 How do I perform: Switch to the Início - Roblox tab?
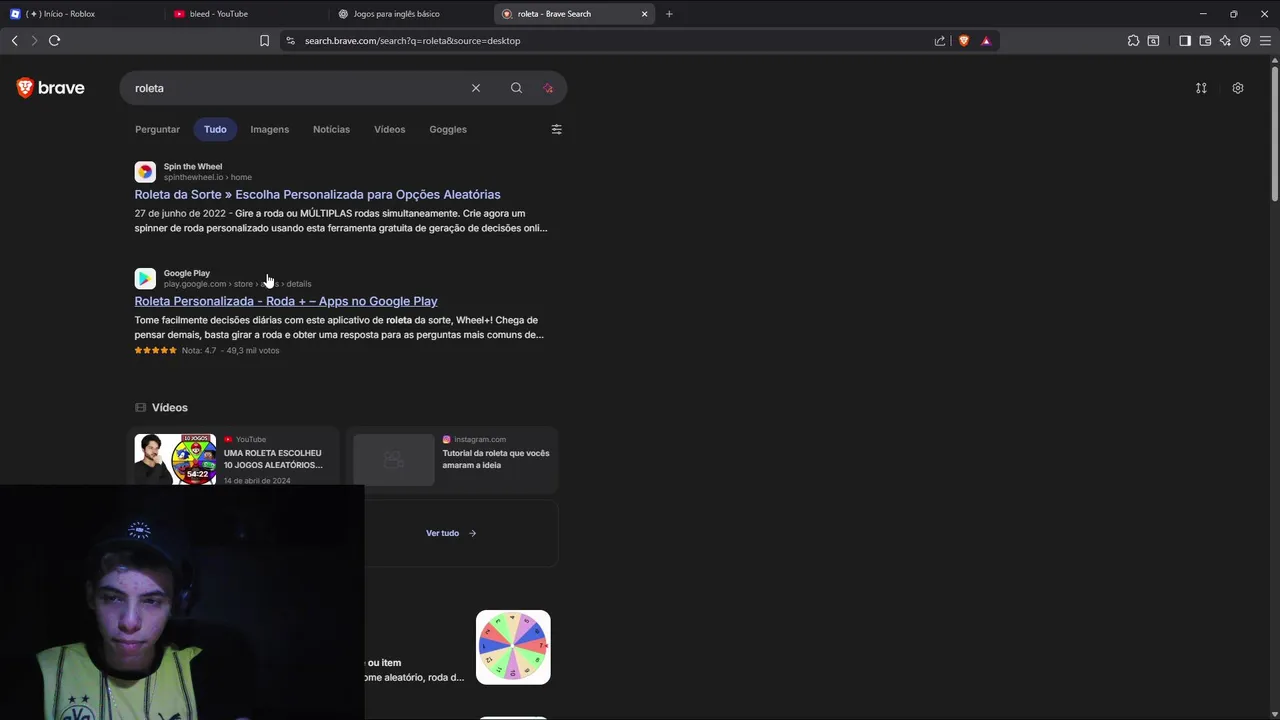(80, 14)
